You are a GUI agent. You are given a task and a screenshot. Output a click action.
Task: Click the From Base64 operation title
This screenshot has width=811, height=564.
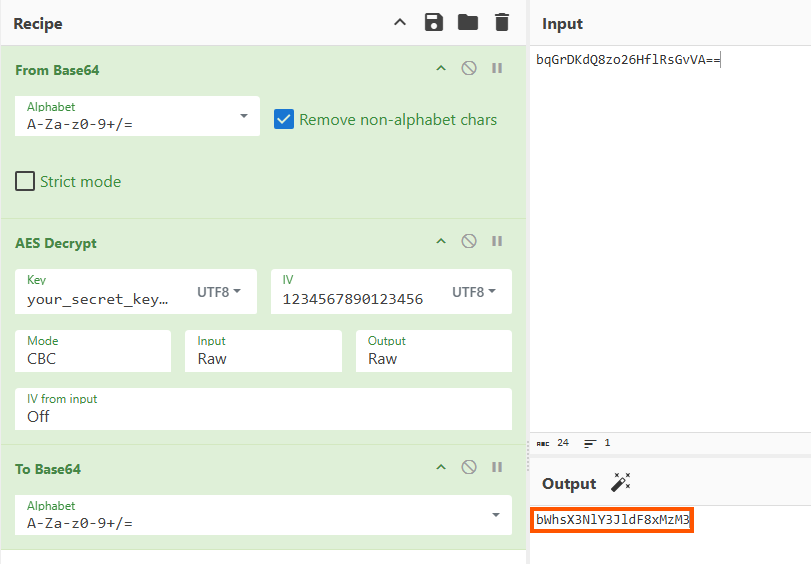coord(57,70)
